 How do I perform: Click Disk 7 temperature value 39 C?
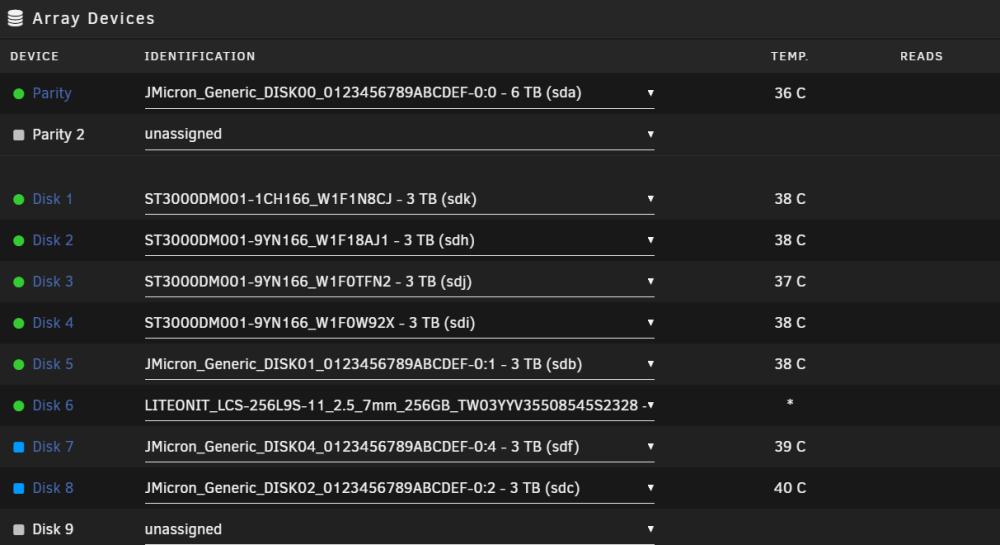pos(790,447)
